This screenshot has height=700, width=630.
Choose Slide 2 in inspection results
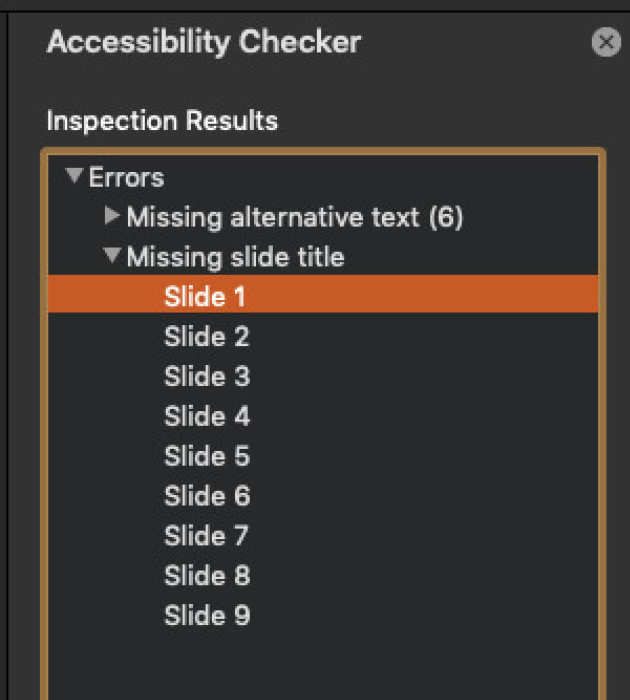click(206, 336)
